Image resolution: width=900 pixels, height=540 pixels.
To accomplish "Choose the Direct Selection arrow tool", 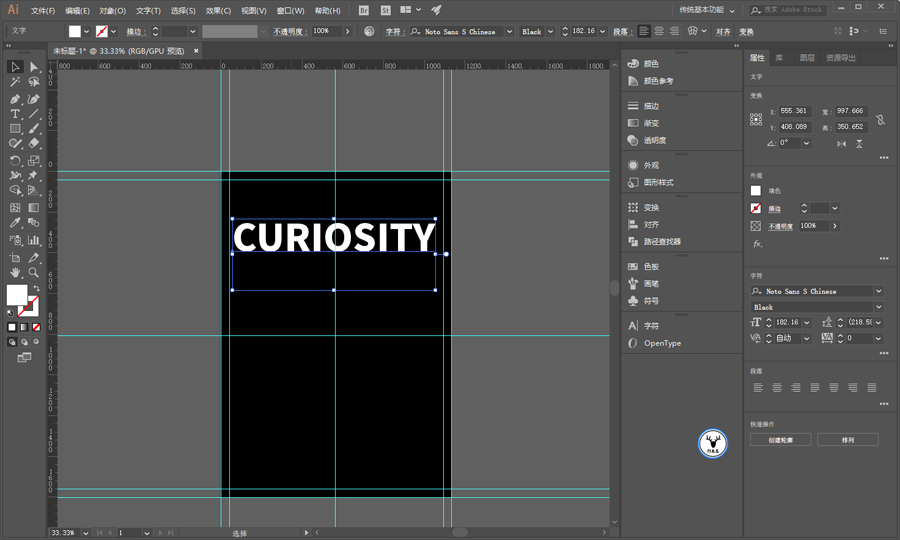I will (x=34, y=67).
